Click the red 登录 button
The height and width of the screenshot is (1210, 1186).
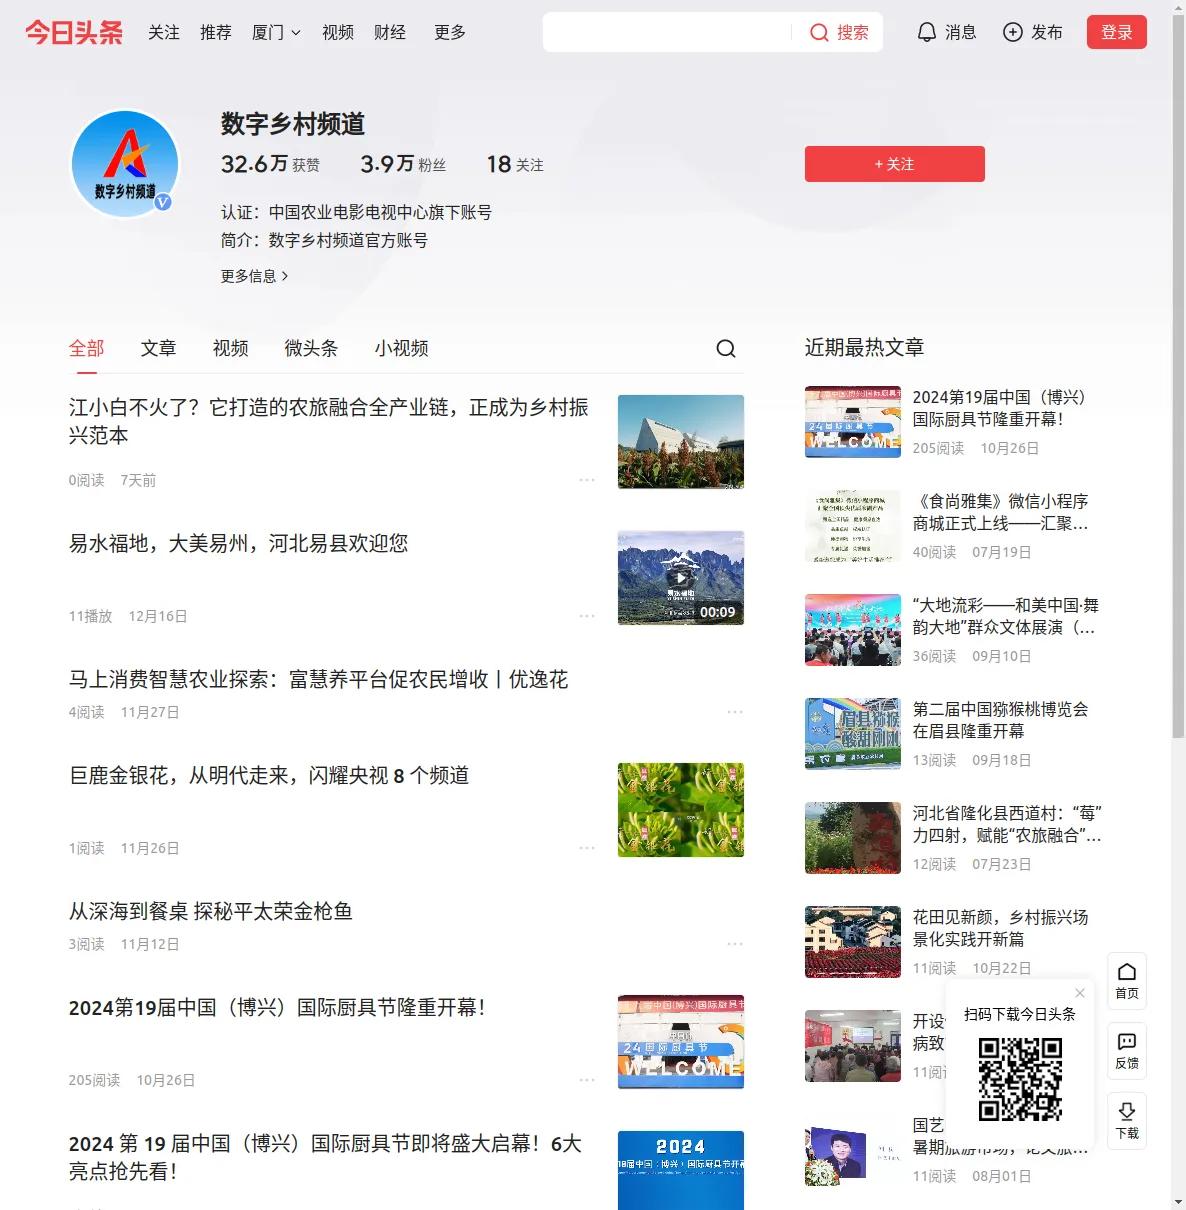(x=1117, y=32)
